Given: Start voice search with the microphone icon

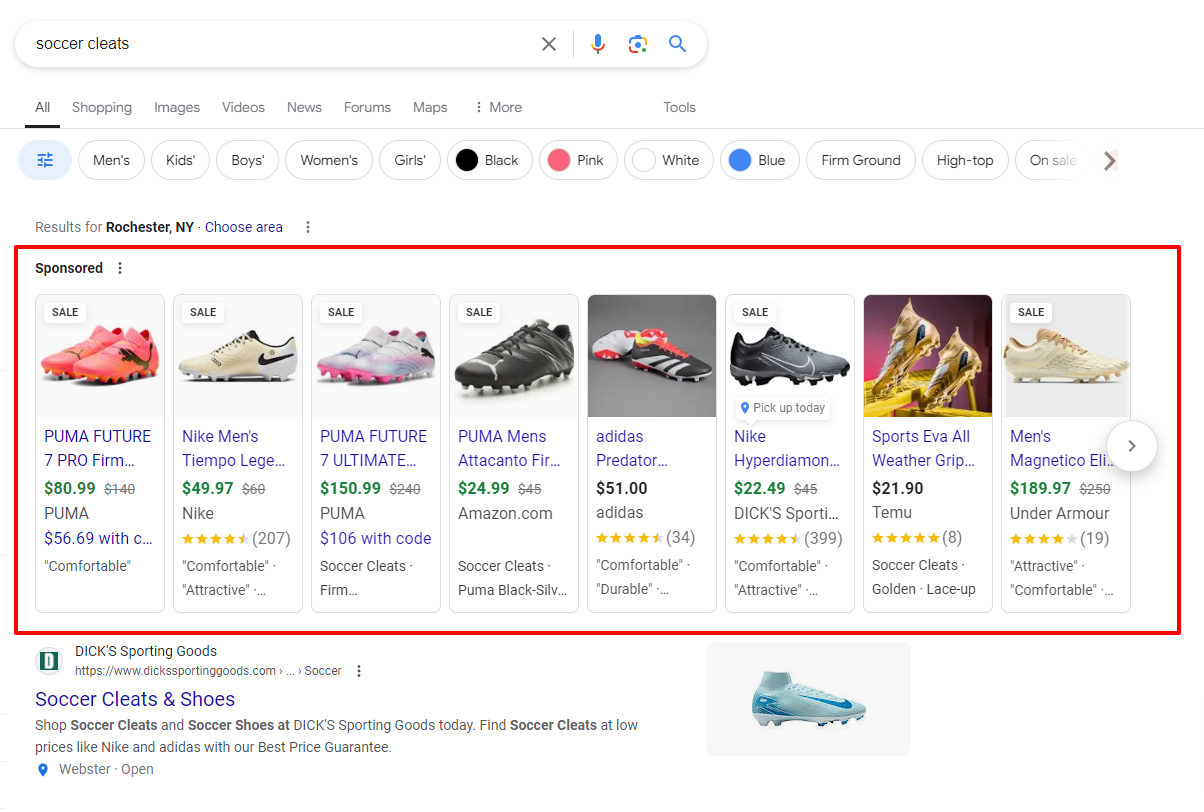Looking at the screenshot, I should (x=597, y=43).
